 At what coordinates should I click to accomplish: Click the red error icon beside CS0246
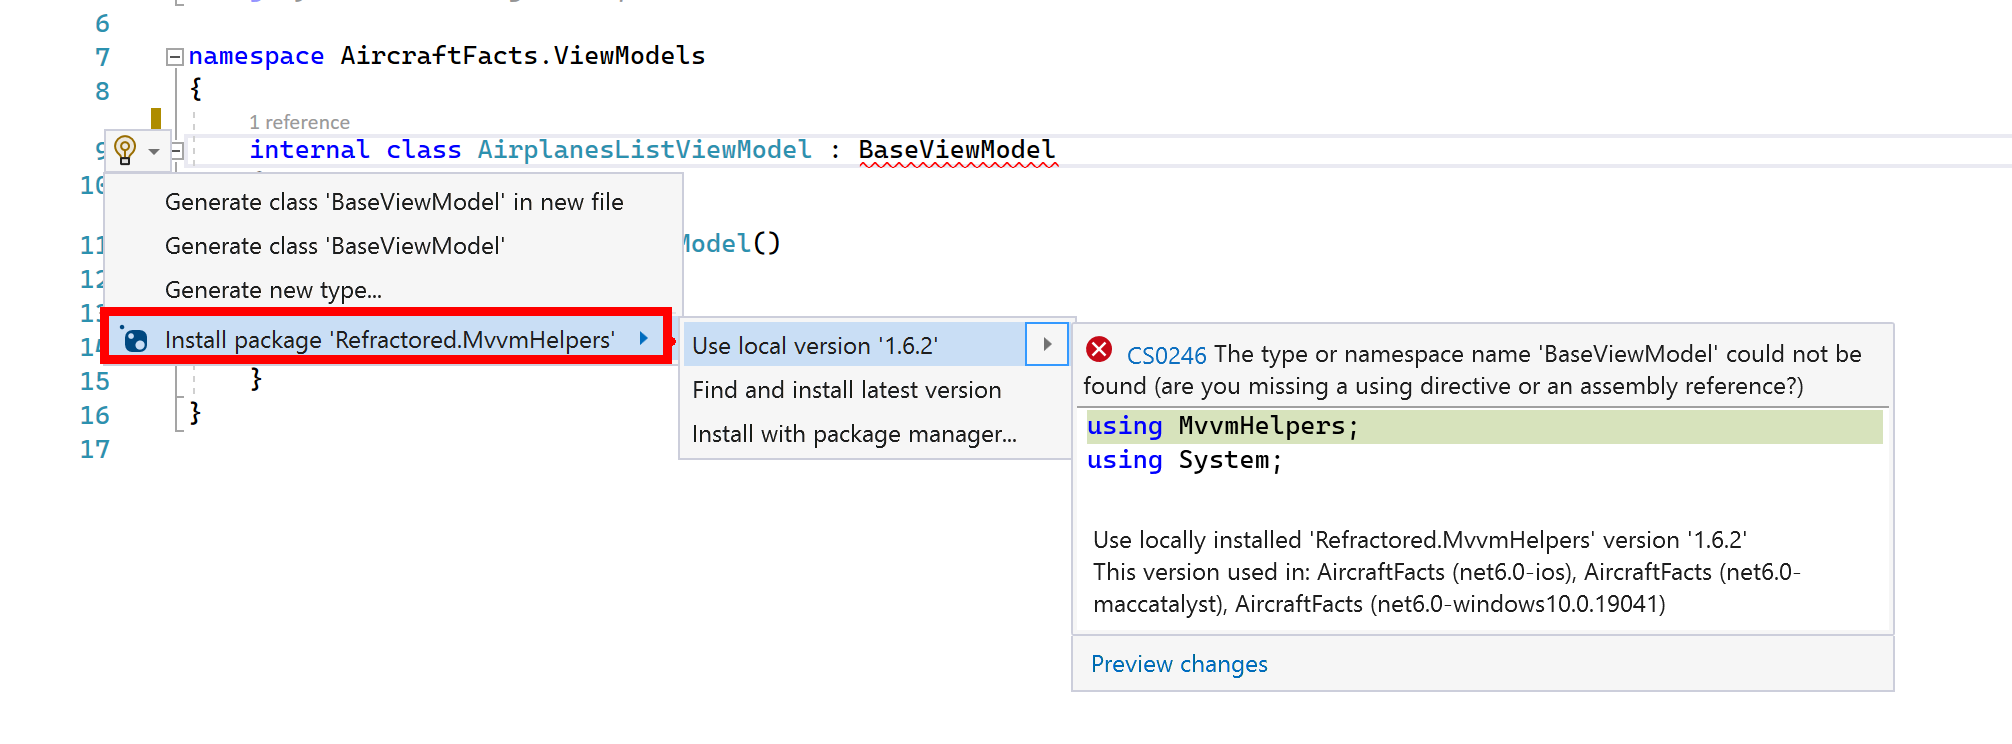pos(1099,349)
